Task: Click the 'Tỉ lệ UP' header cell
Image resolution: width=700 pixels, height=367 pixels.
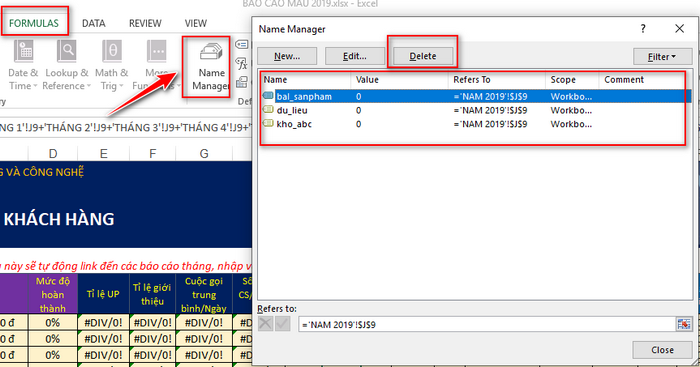Action: 103,294
